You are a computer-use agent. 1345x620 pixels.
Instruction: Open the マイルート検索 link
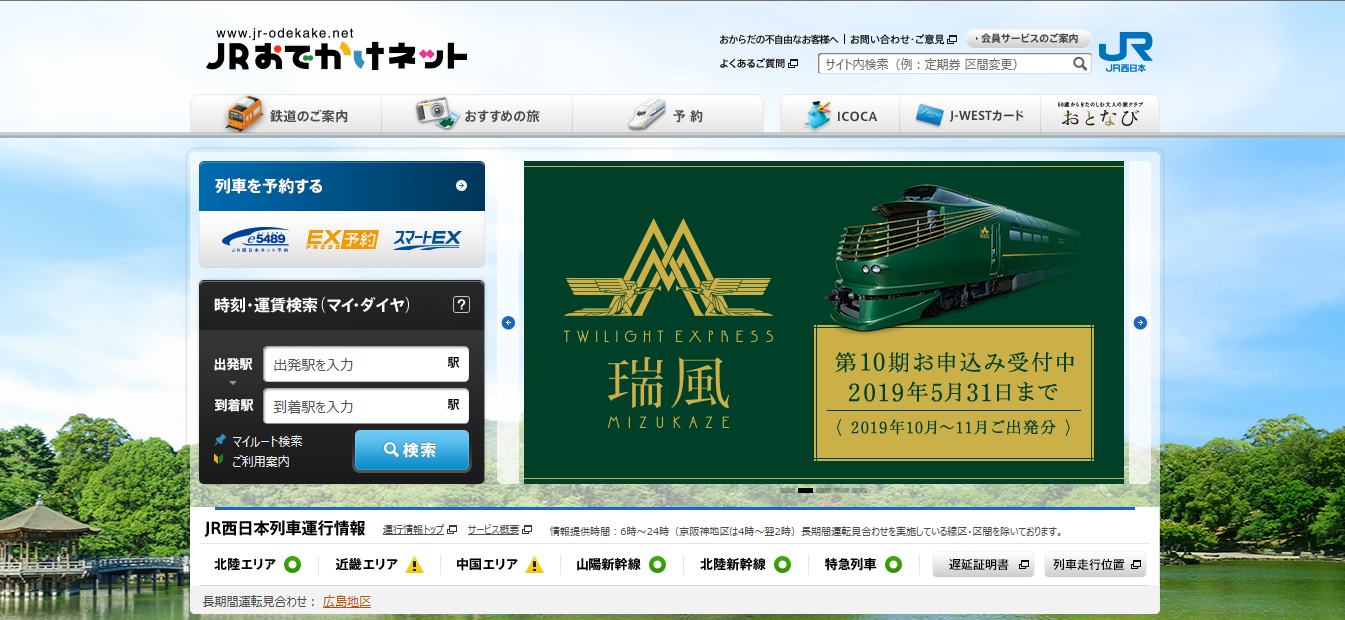pyautogui.click(x=267, y=441)
